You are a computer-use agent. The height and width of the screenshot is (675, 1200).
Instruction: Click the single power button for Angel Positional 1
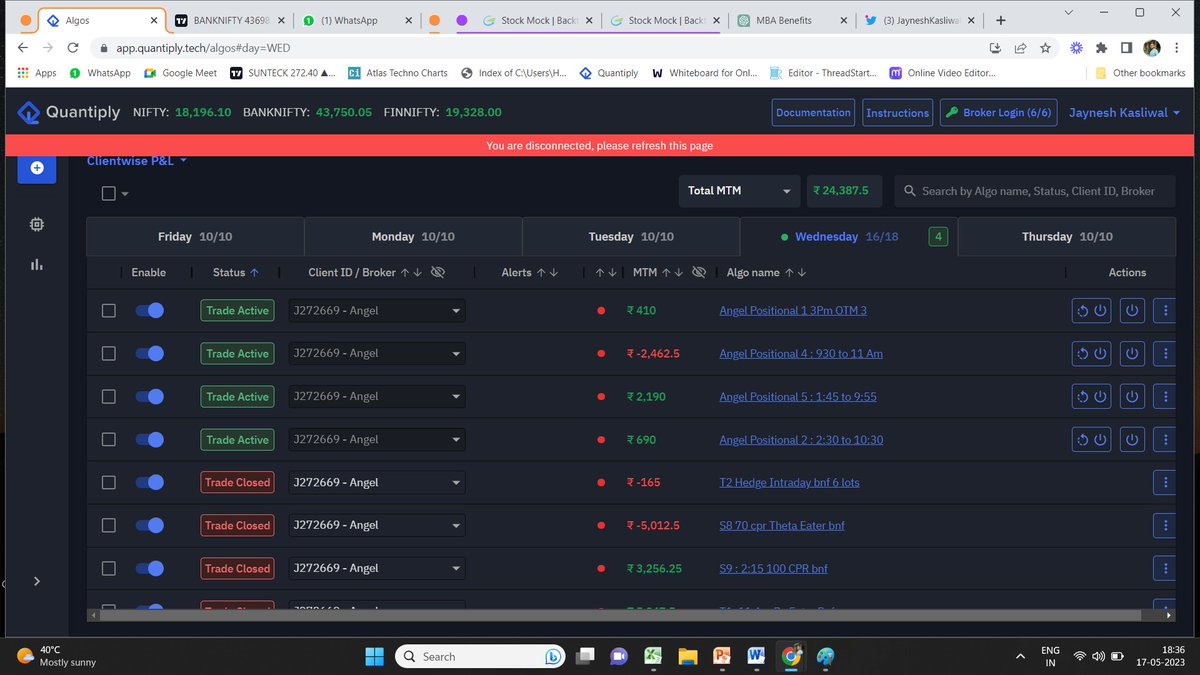1132,311
